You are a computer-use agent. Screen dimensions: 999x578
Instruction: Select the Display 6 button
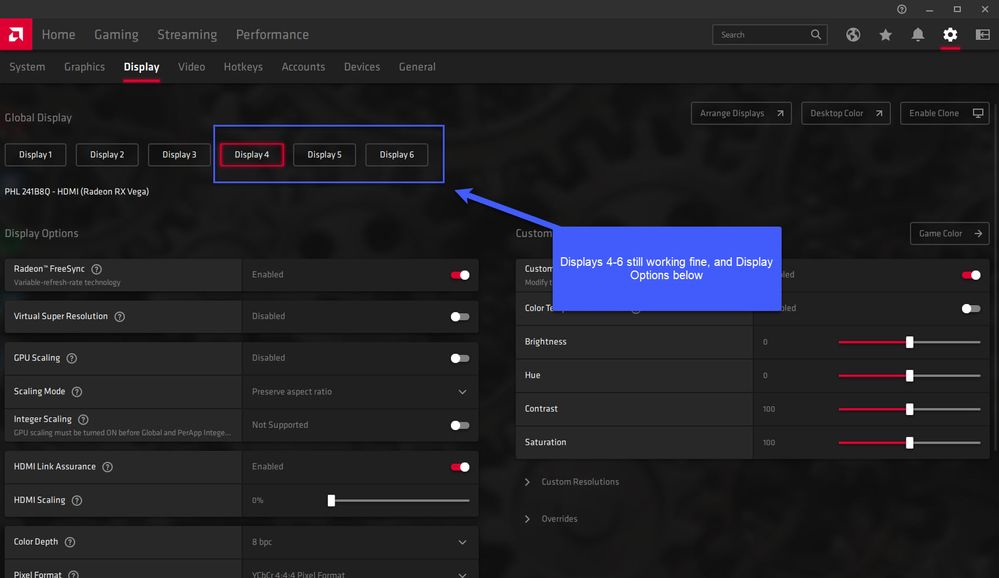click(x=396, y=155)
